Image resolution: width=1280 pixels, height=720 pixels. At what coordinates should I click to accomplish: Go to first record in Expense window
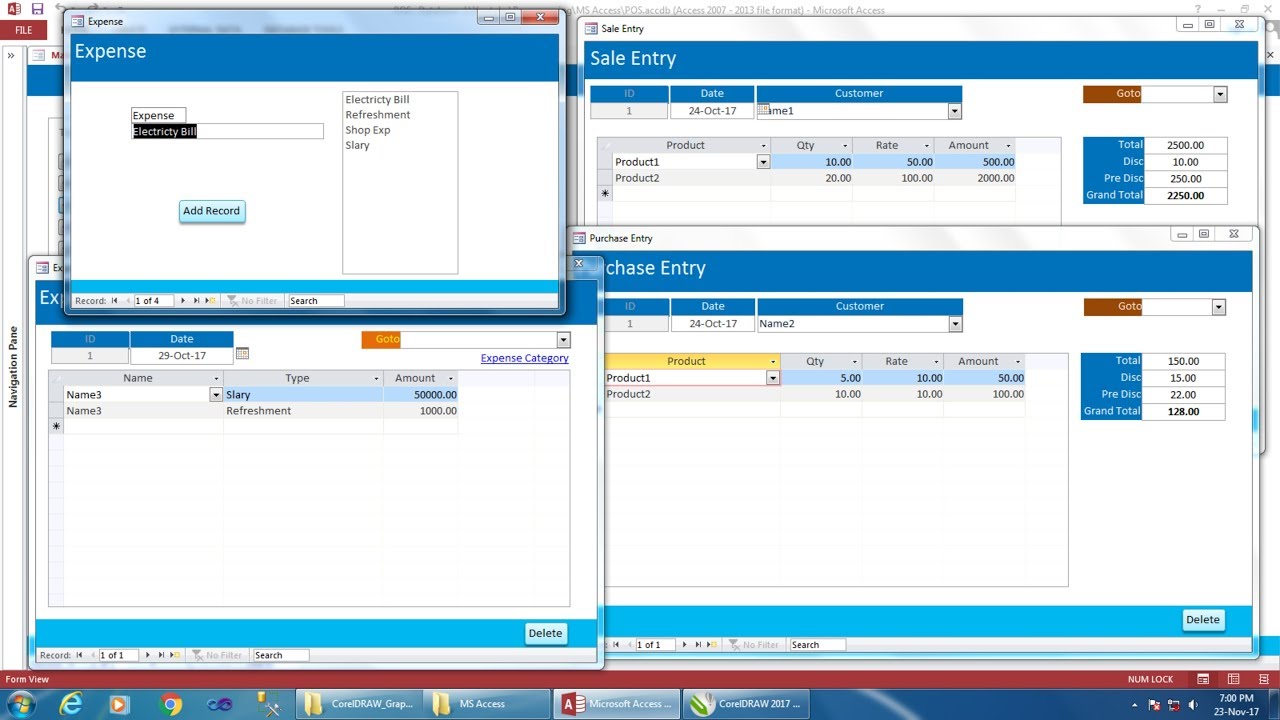tap(115, 301)
